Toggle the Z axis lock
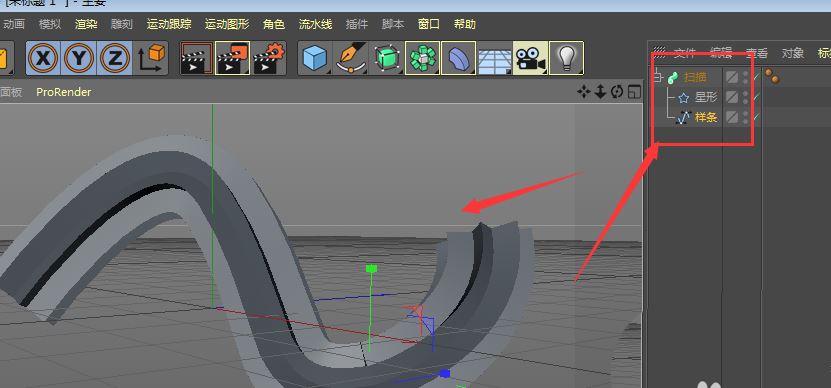 click(114, 58)
